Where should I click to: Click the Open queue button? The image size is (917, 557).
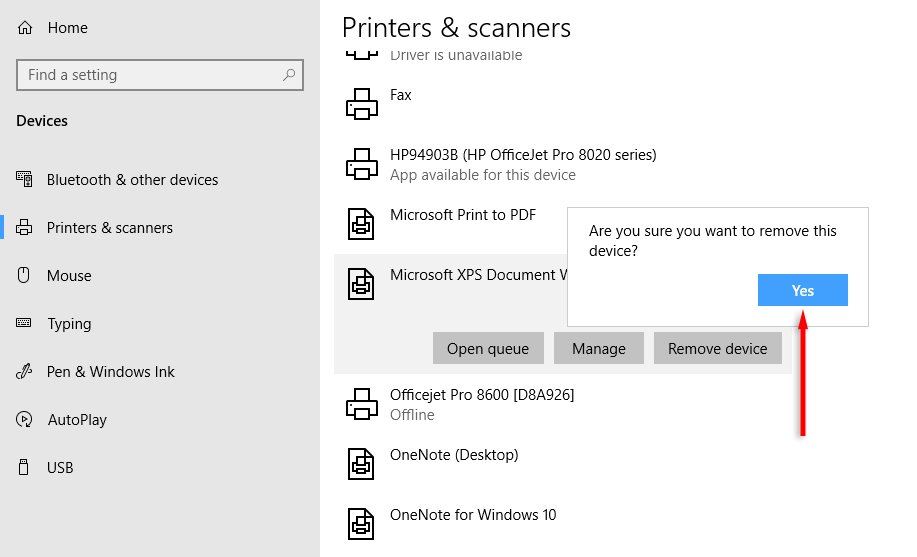point(488,348)
